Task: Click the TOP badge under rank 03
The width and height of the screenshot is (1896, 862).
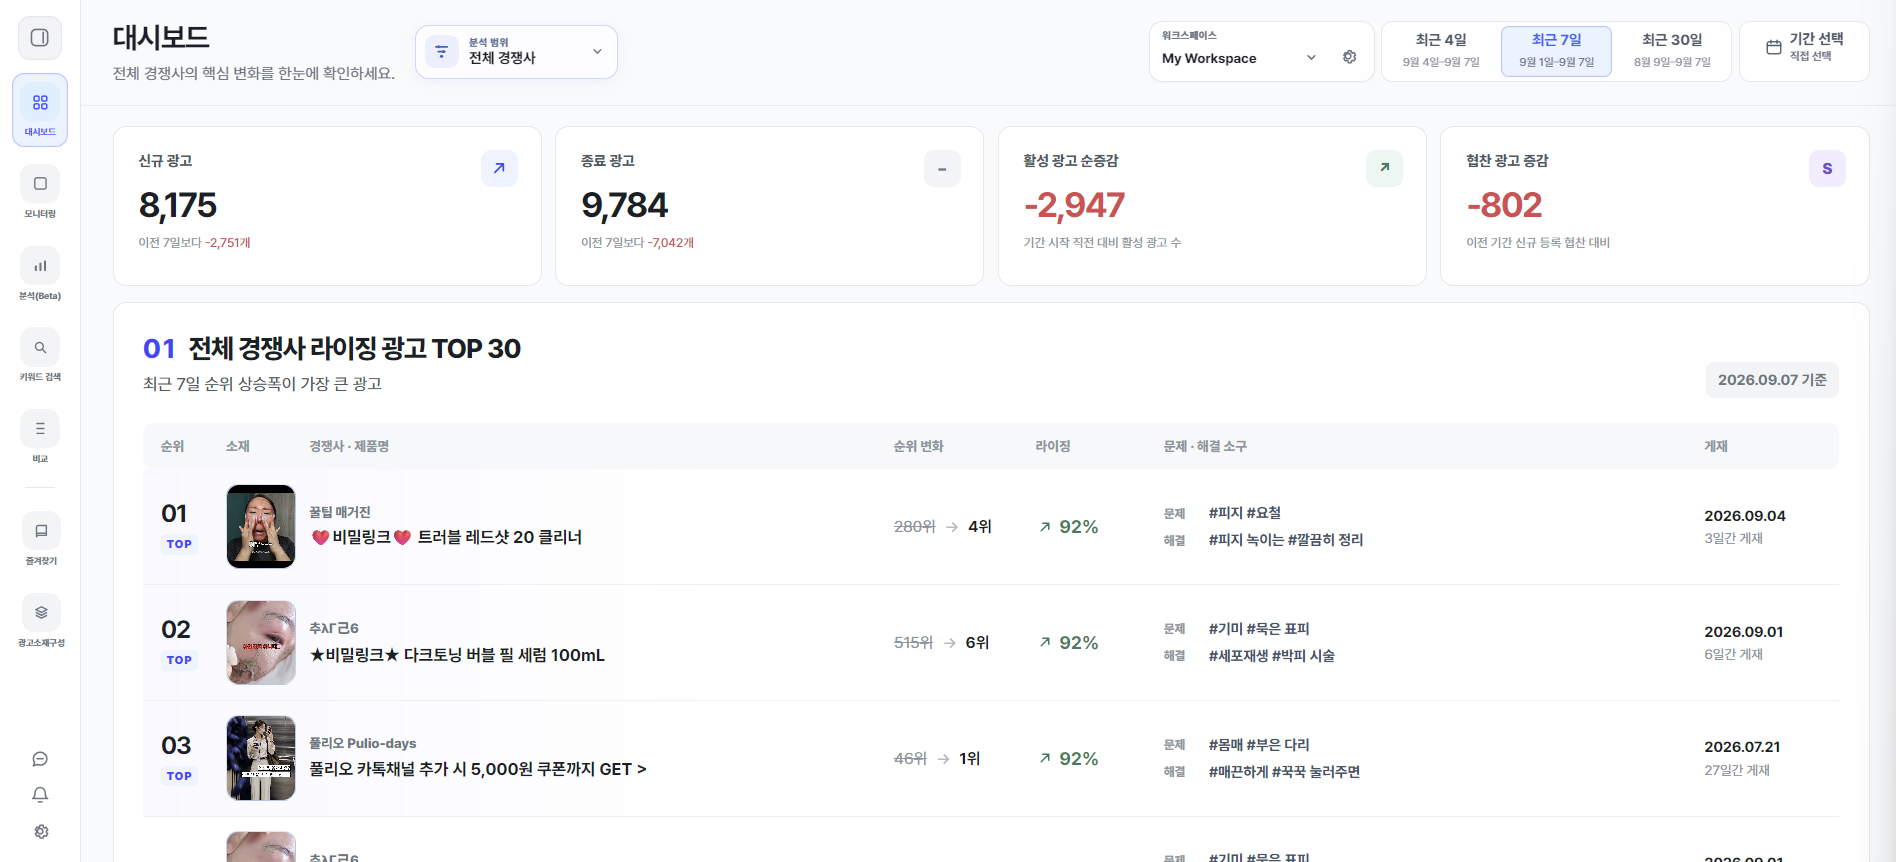Action: pyautogui.click(x=179, y=776)
